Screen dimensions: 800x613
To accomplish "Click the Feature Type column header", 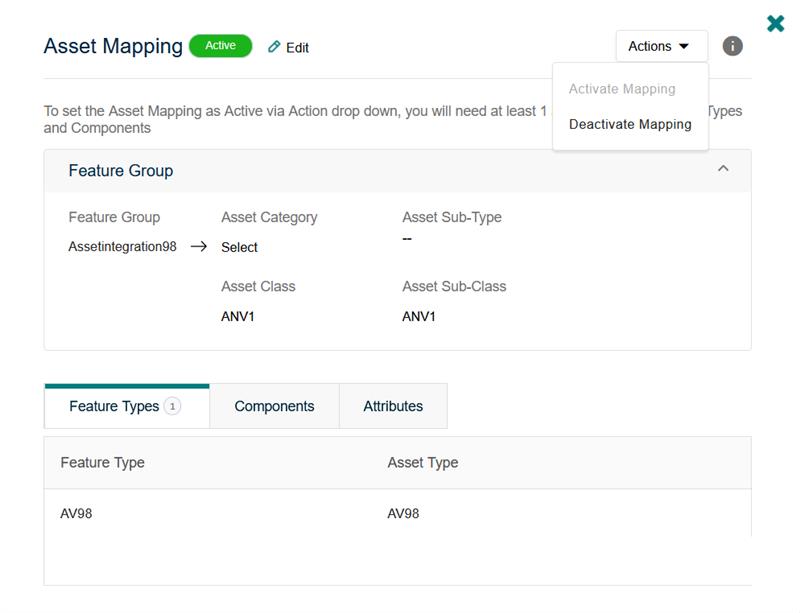I will [103, 462].
